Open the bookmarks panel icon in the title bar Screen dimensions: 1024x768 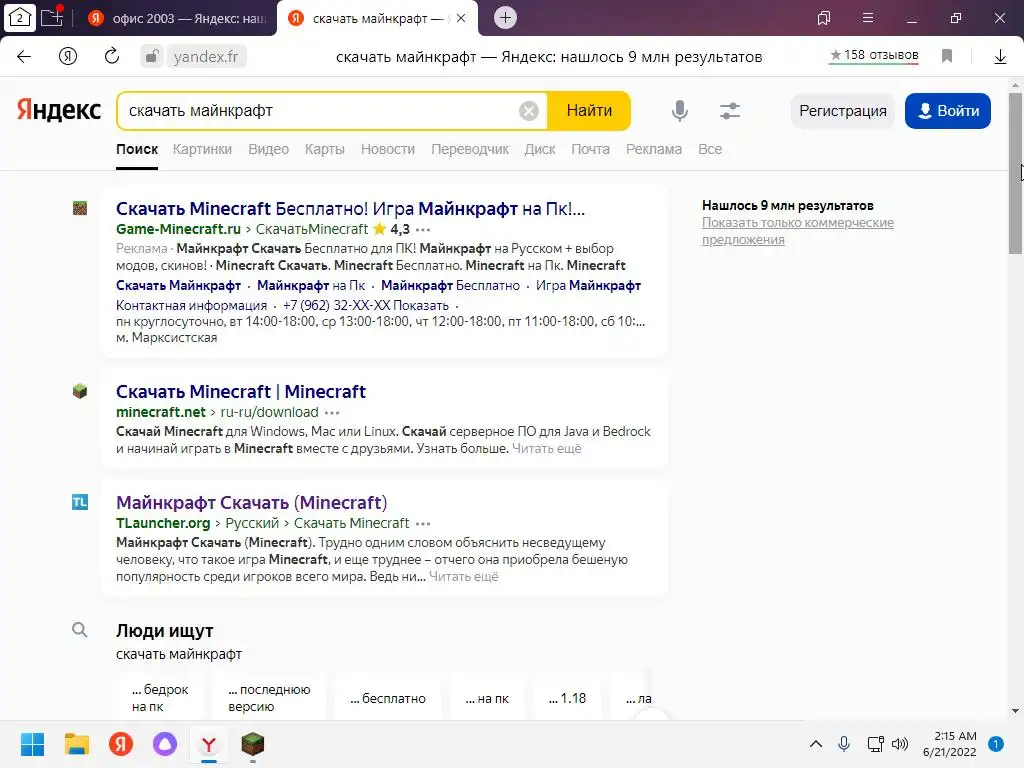point(824,18)
